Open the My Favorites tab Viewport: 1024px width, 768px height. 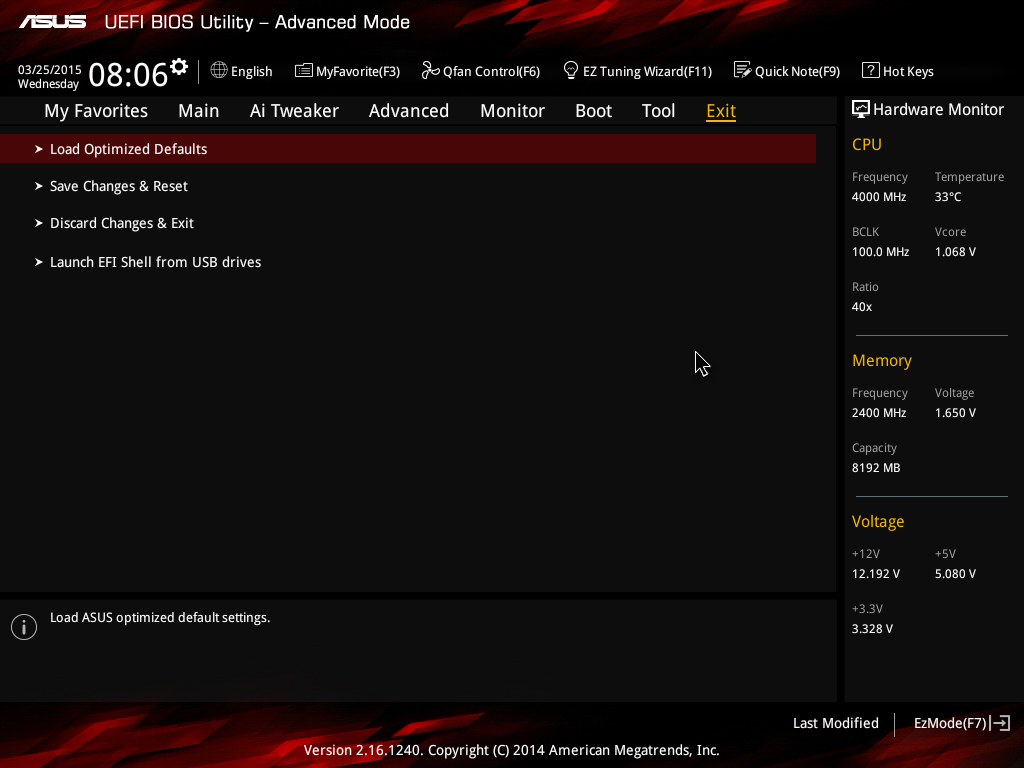click(x=96, y=111)
